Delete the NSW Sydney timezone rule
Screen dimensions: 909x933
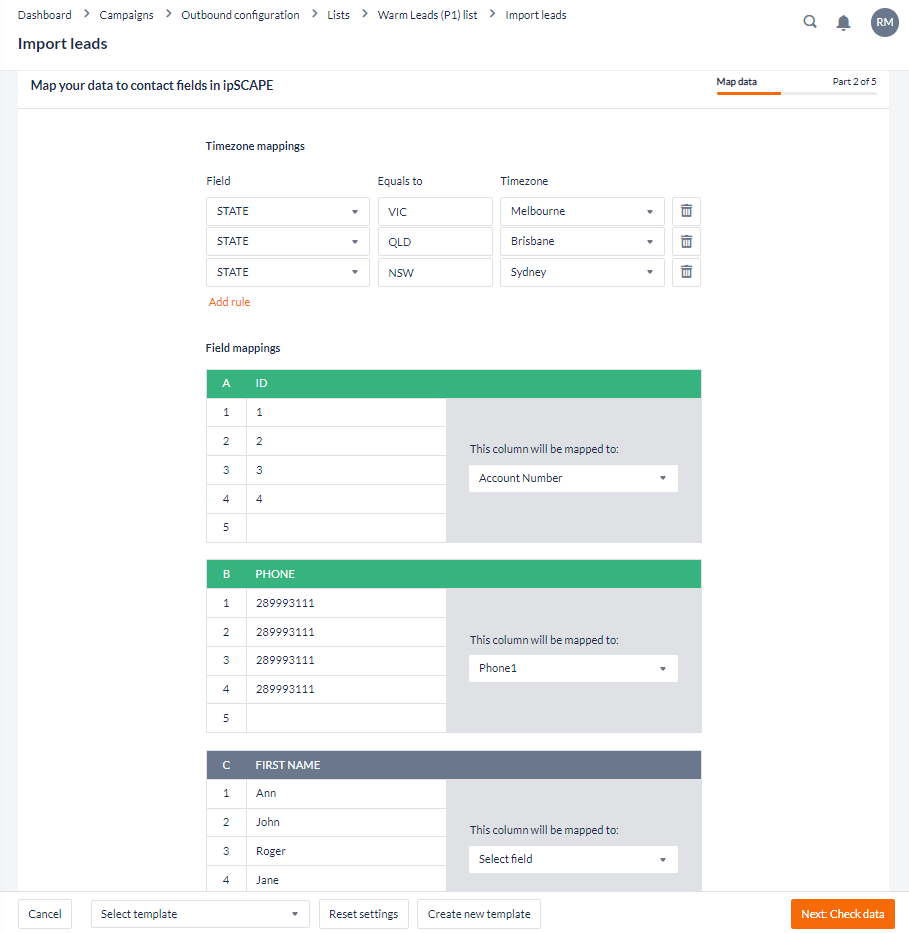click(x=686, y=272)
